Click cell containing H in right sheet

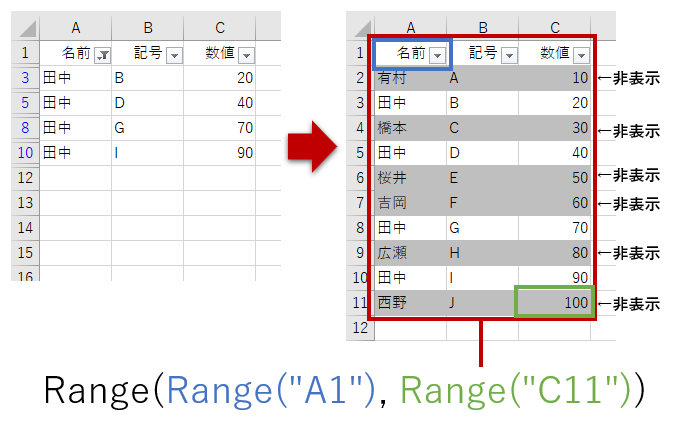coord(482,253)
